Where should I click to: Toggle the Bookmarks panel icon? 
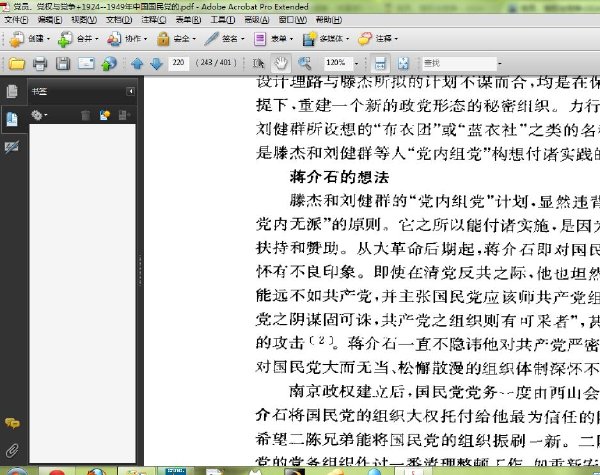(x=12, y=119)
